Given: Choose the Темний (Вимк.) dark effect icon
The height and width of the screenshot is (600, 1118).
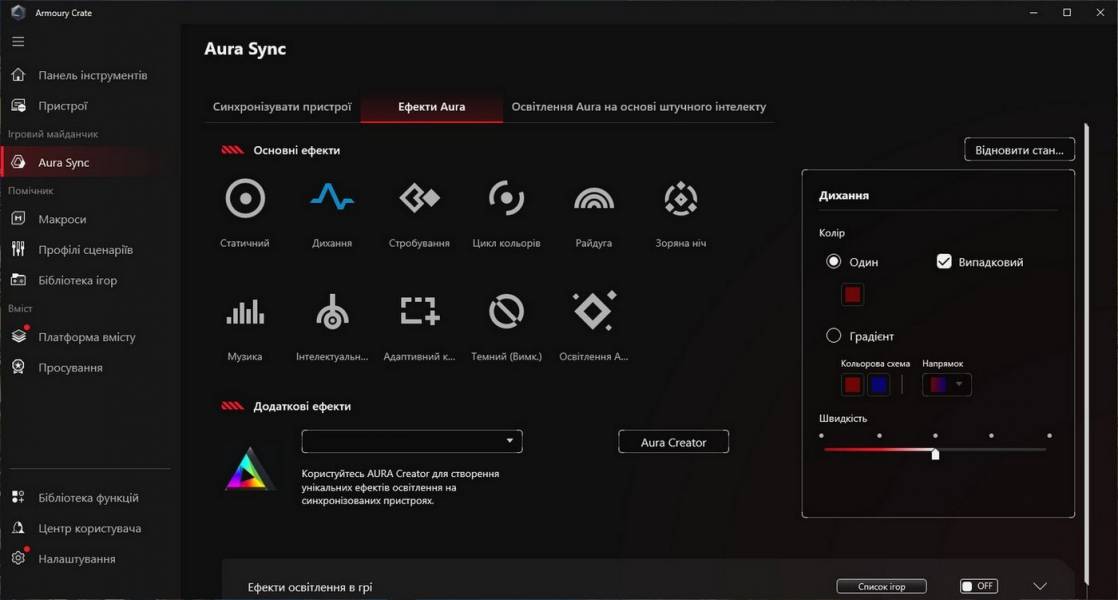Looking at the screenshot, I should coord(506,311).
